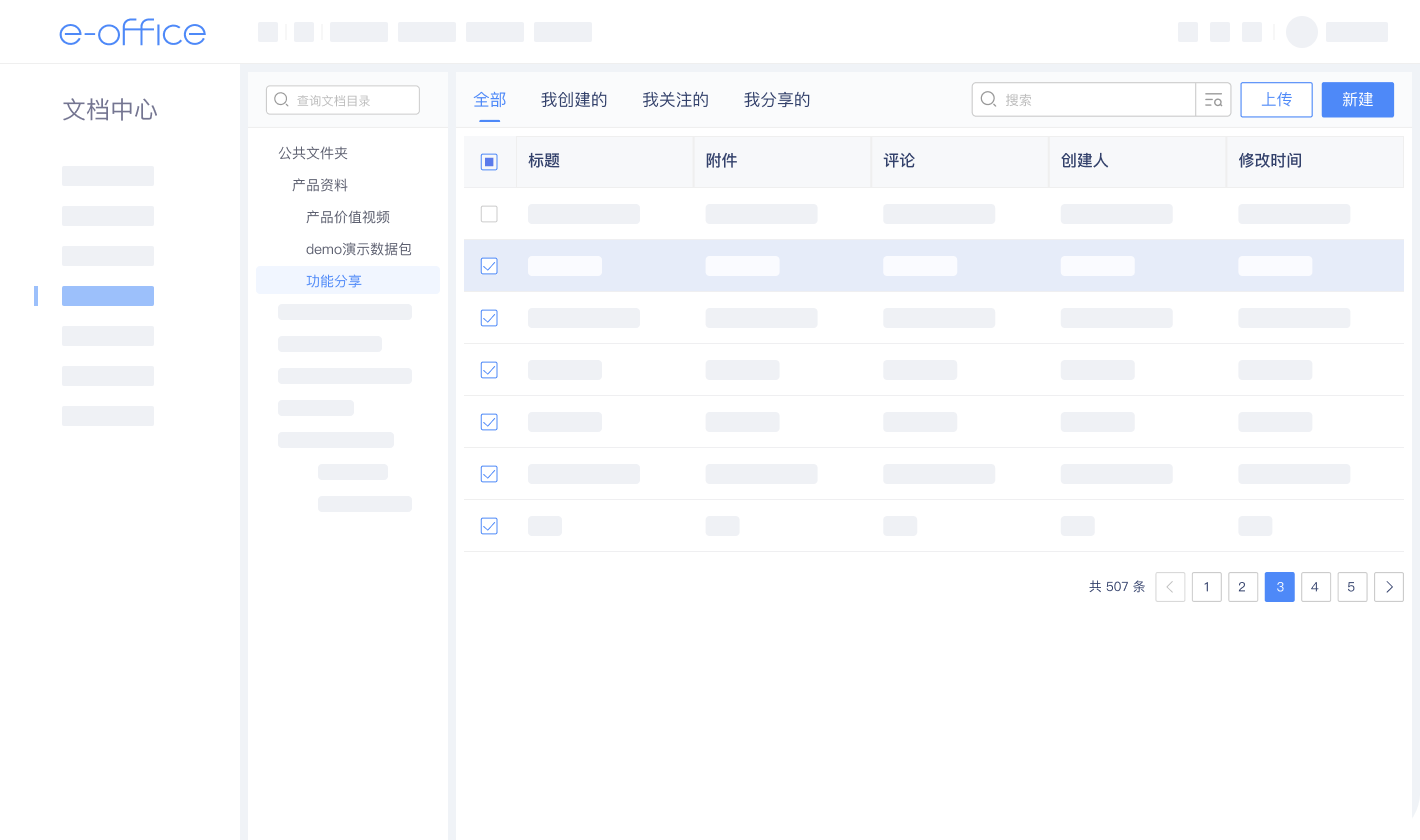
Task: Click the 新建 button
Action: 1358,100
